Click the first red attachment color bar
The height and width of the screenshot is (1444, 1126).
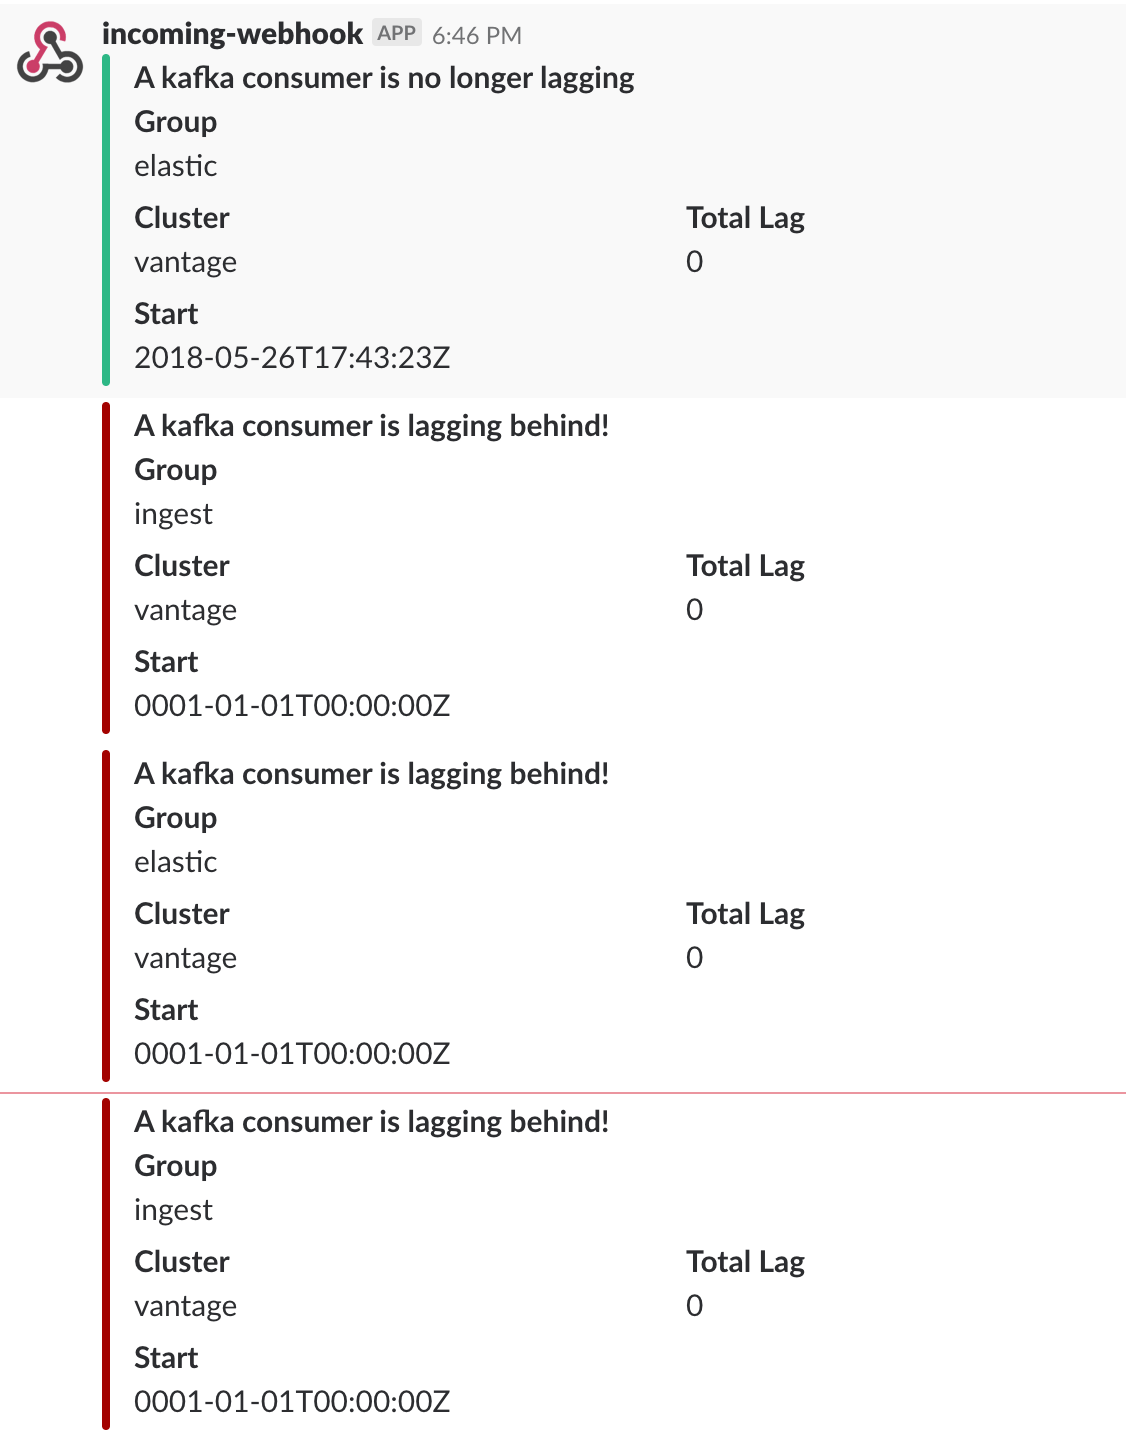pos(106,568)
